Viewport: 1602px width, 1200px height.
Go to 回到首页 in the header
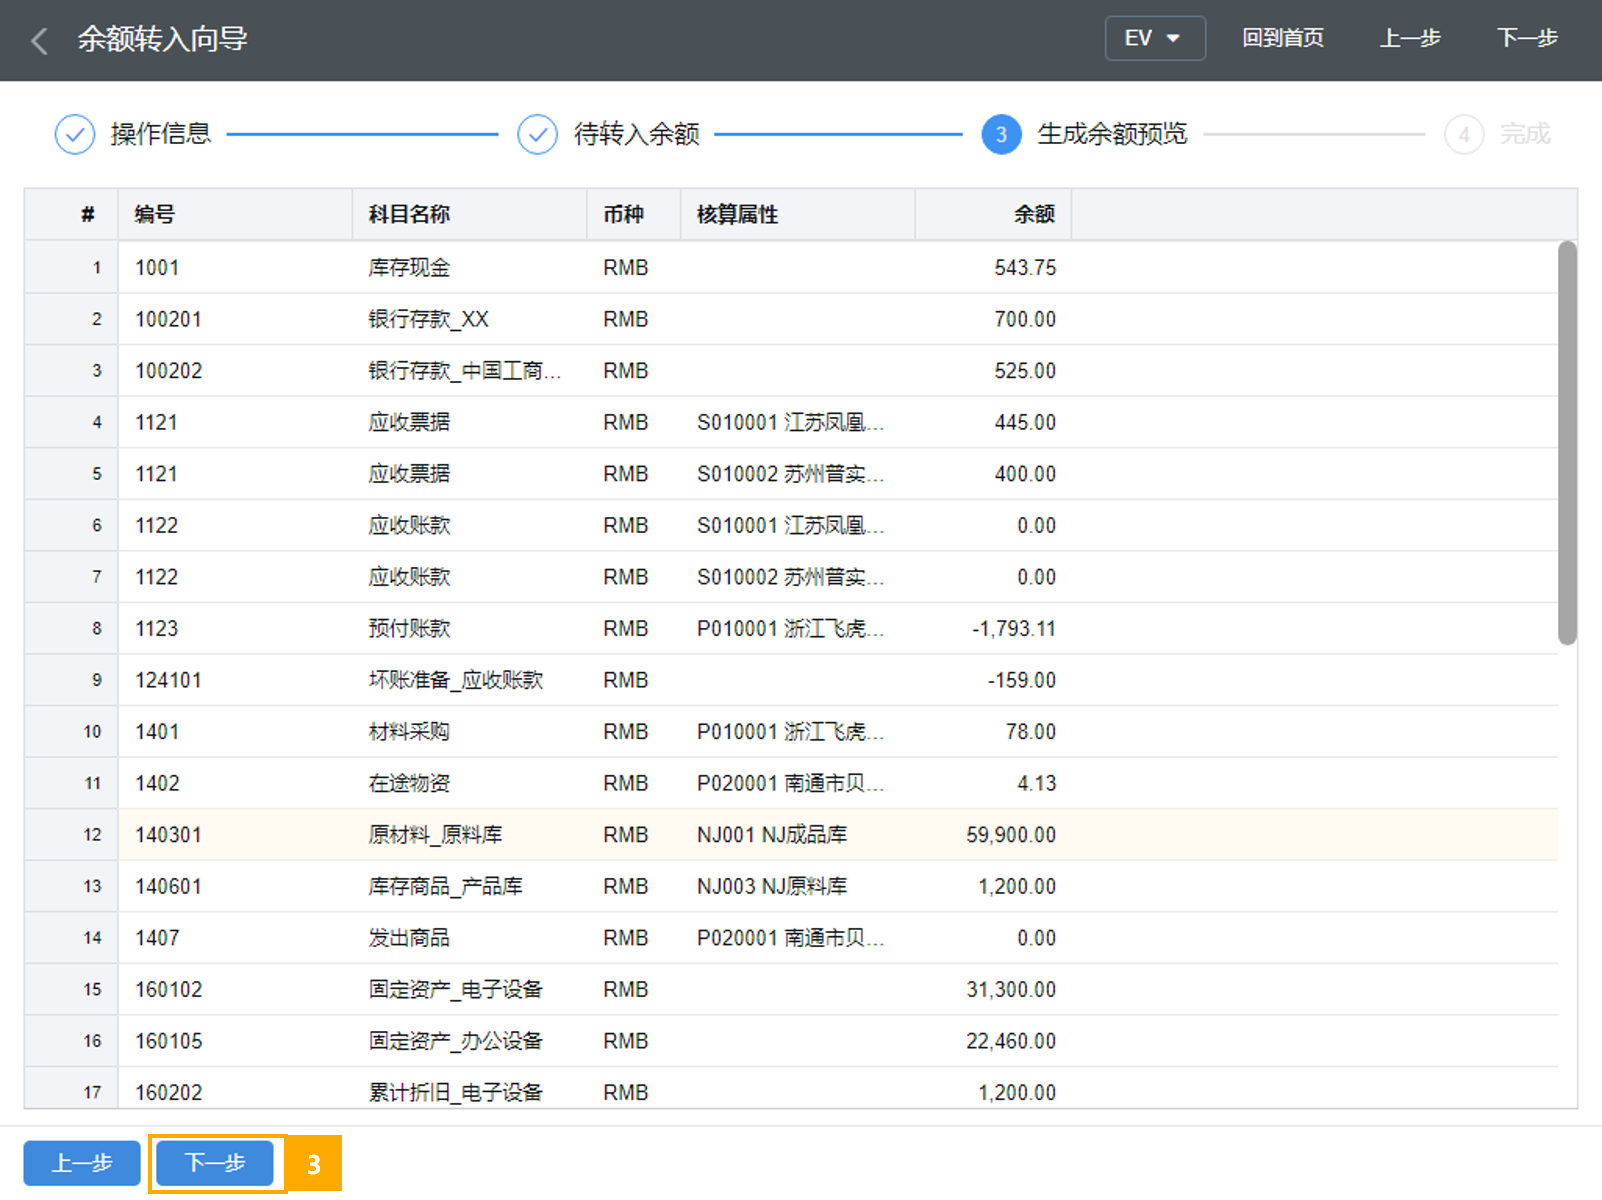click(1282, 38)
